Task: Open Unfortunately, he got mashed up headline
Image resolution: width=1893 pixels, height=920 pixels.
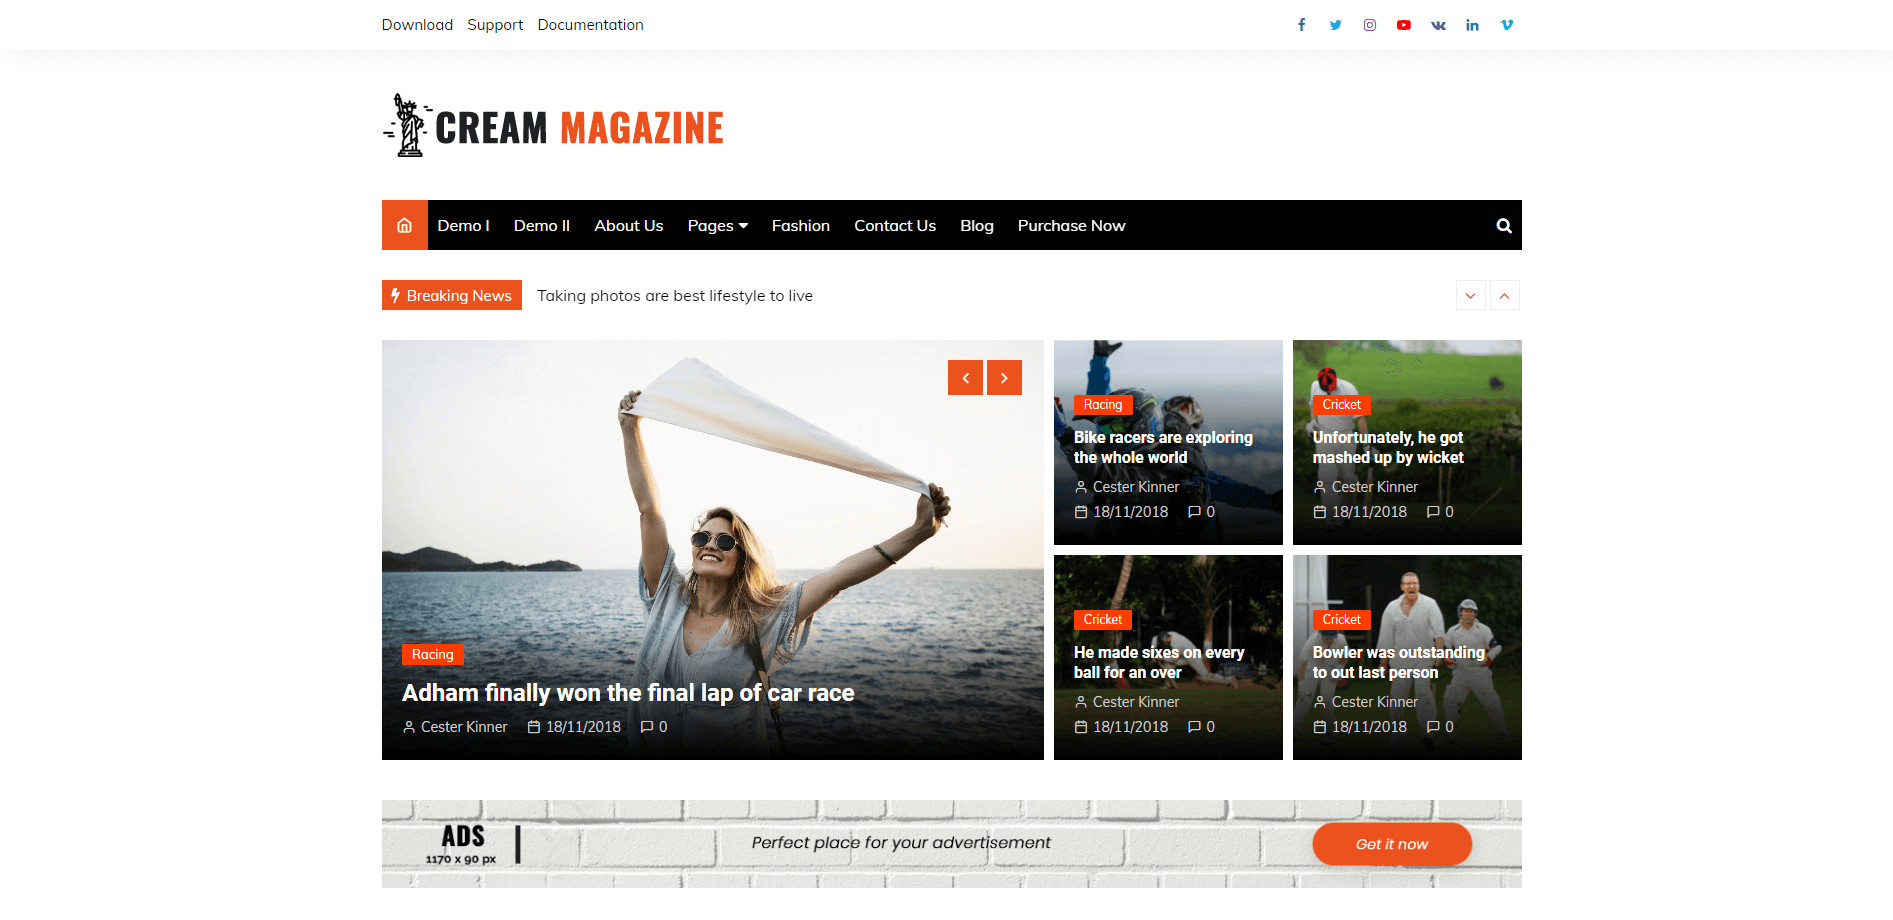Action: tap(1388, 448)
